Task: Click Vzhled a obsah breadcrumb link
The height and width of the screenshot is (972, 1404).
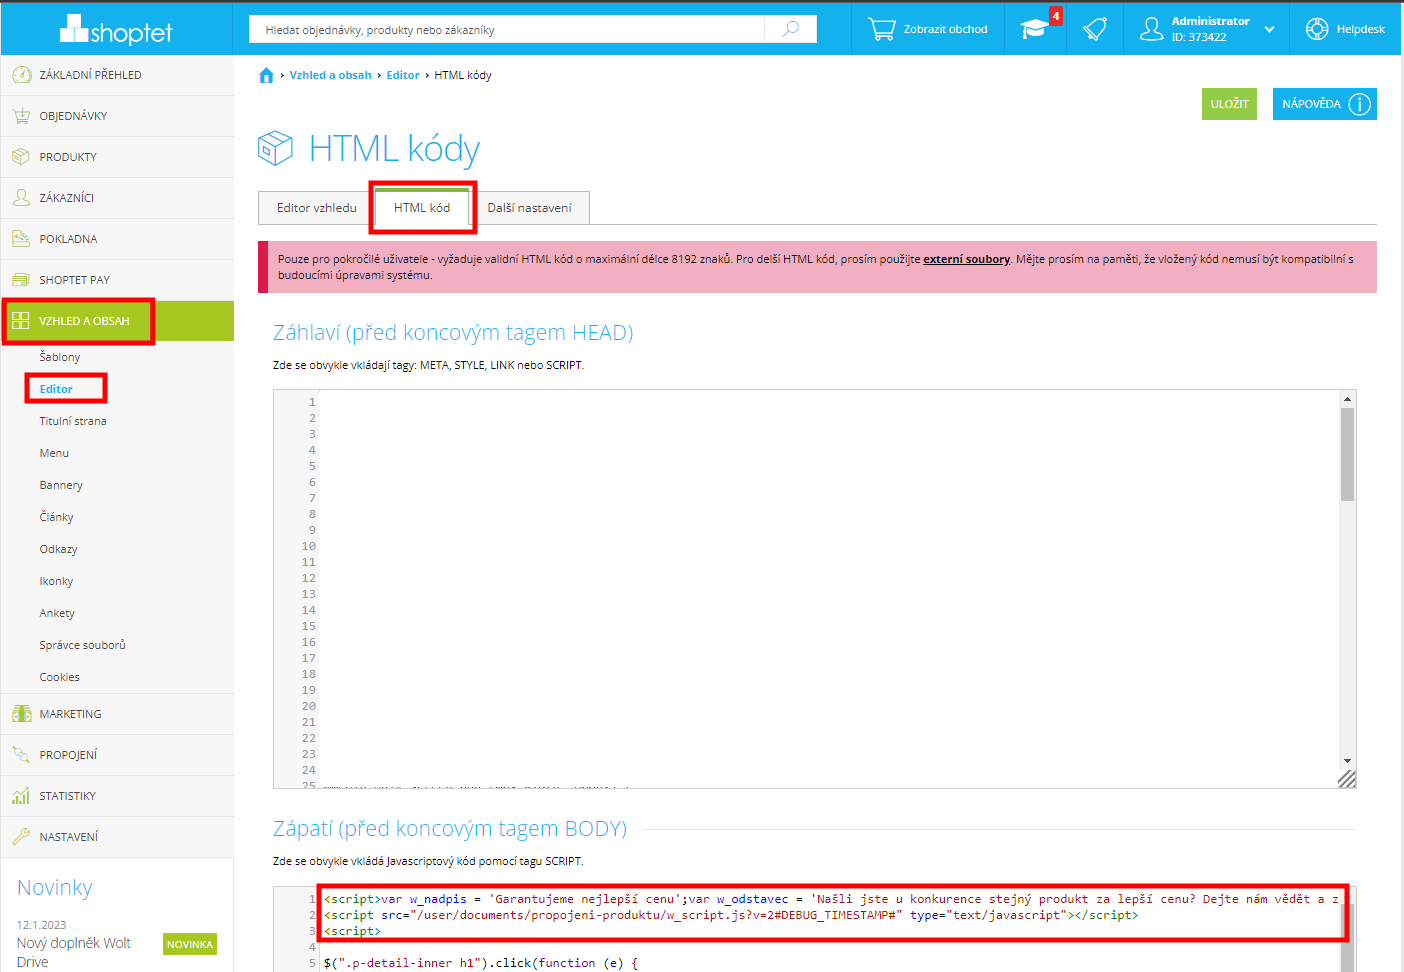Action: [330, 75]
